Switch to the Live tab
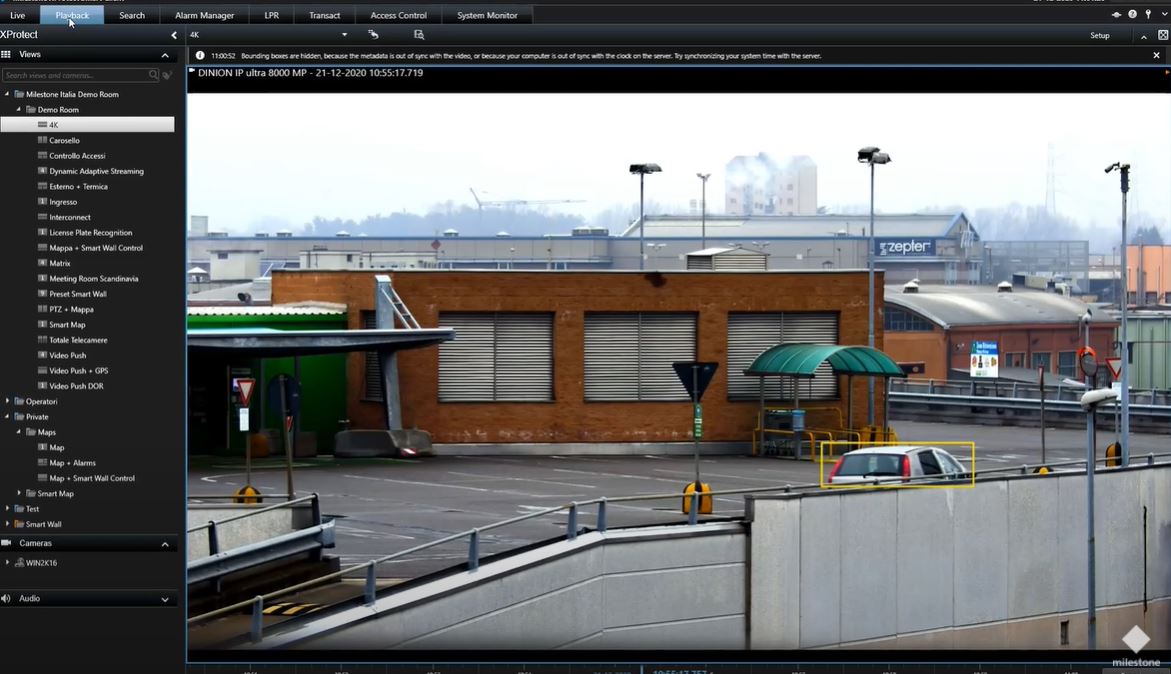Screen dimensions: 1171x674 click(18, 15)
